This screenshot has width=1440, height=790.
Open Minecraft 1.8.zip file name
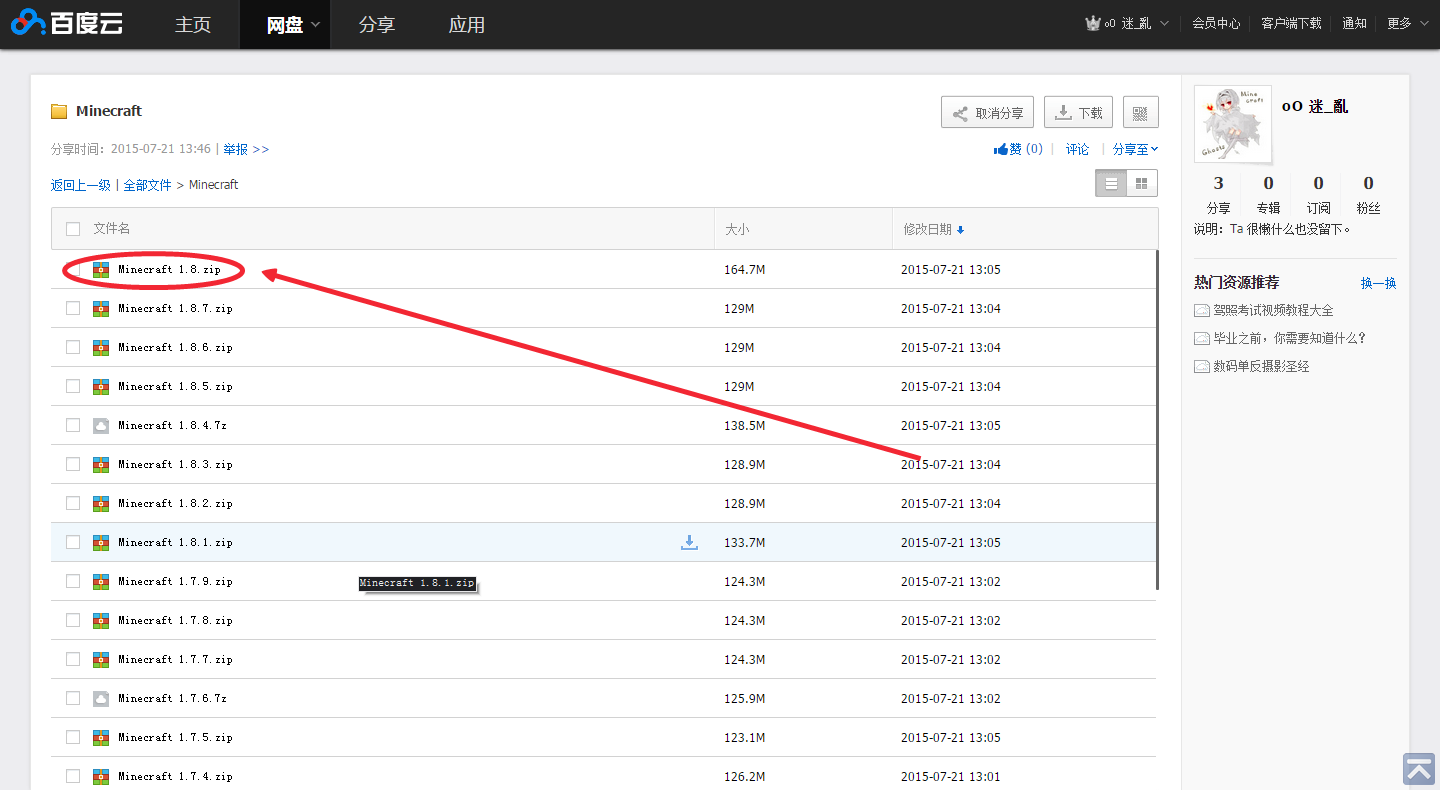(169, 270)
